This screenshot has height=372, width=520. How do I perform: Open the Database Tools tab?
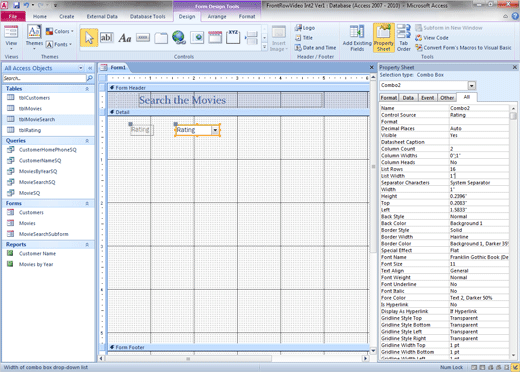(x=148, y=16)
